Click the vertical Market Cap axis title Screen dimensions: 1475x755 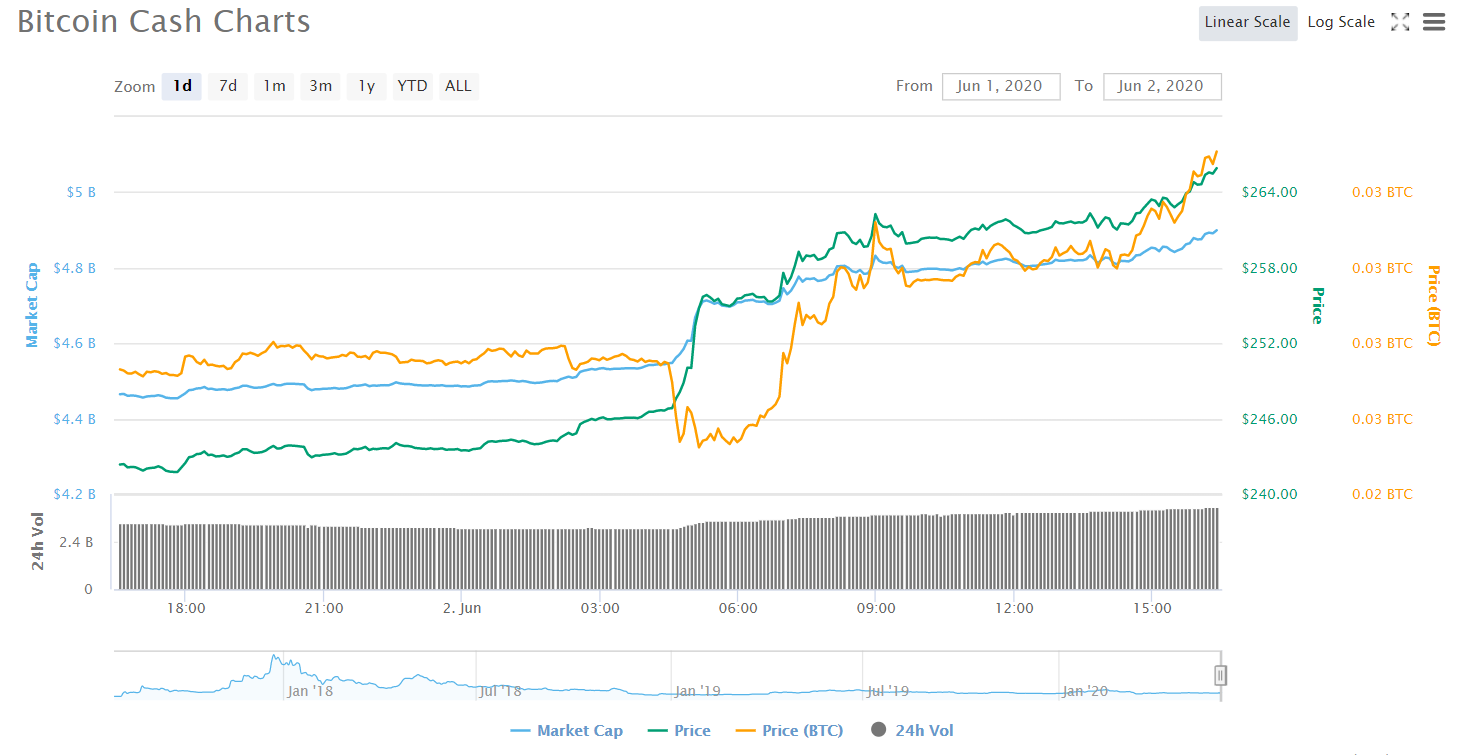pyautogui.click(x=32, y=305)
